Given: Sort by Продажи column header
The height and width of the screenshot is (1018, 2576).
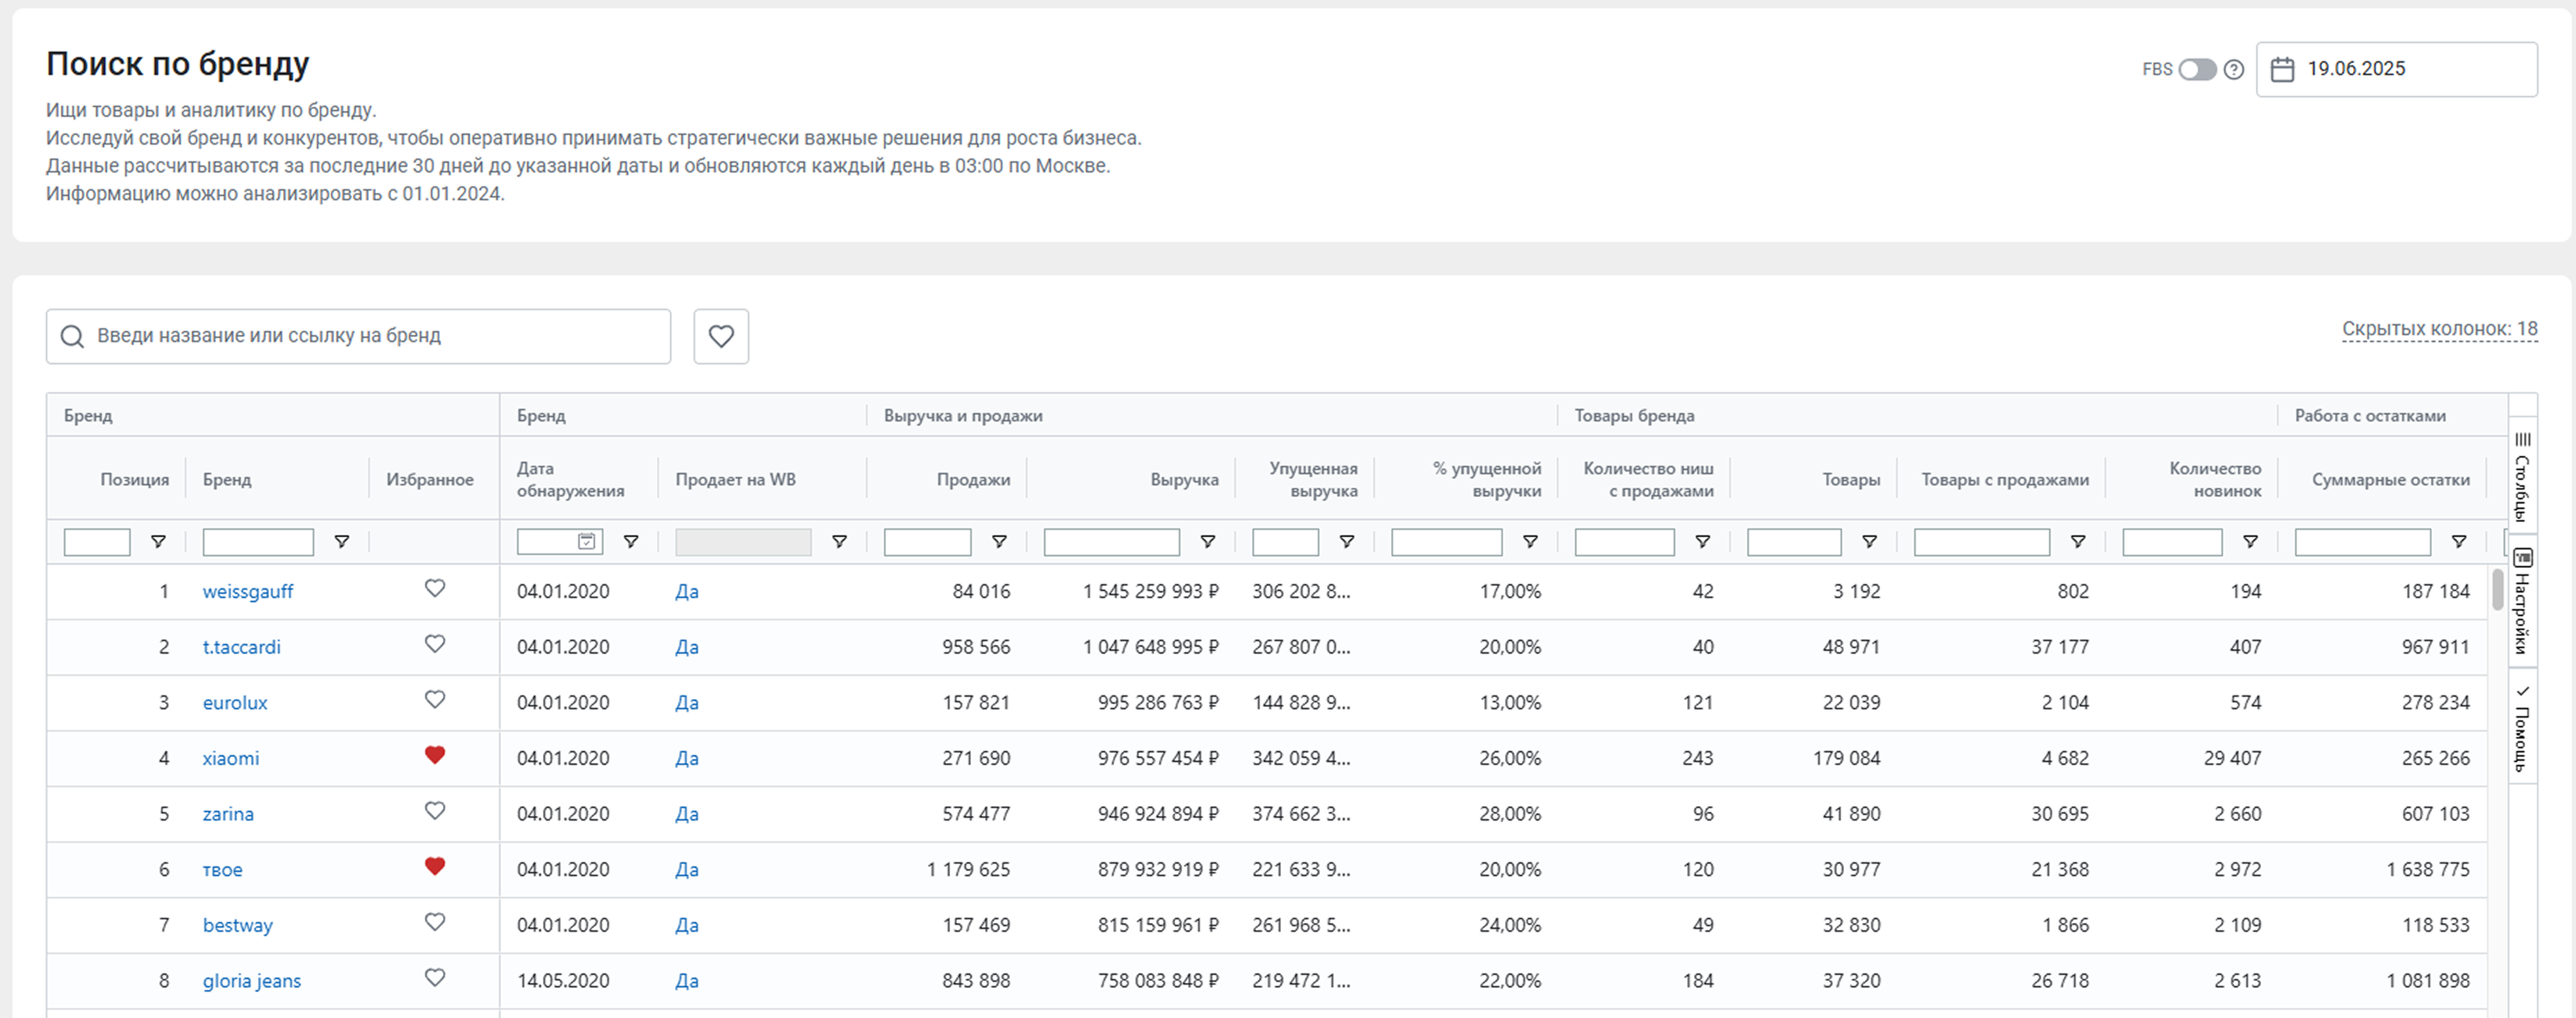Looking at the screenshot, I should point(973,480).
